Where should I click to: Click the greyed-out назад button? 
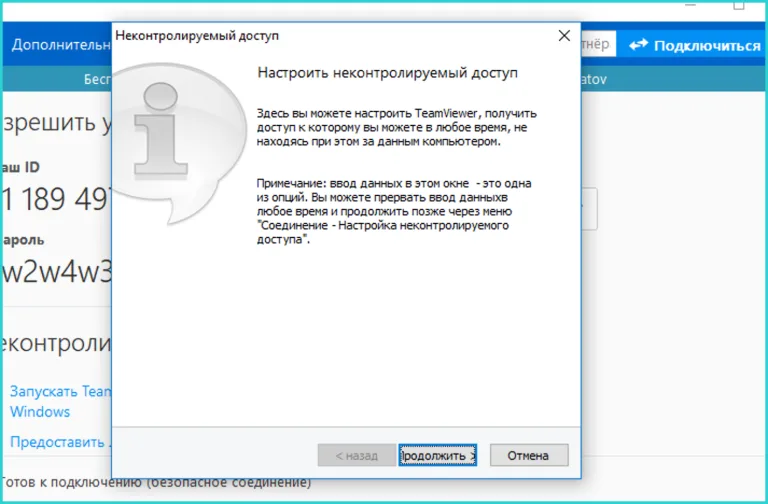tap(357, 456)
